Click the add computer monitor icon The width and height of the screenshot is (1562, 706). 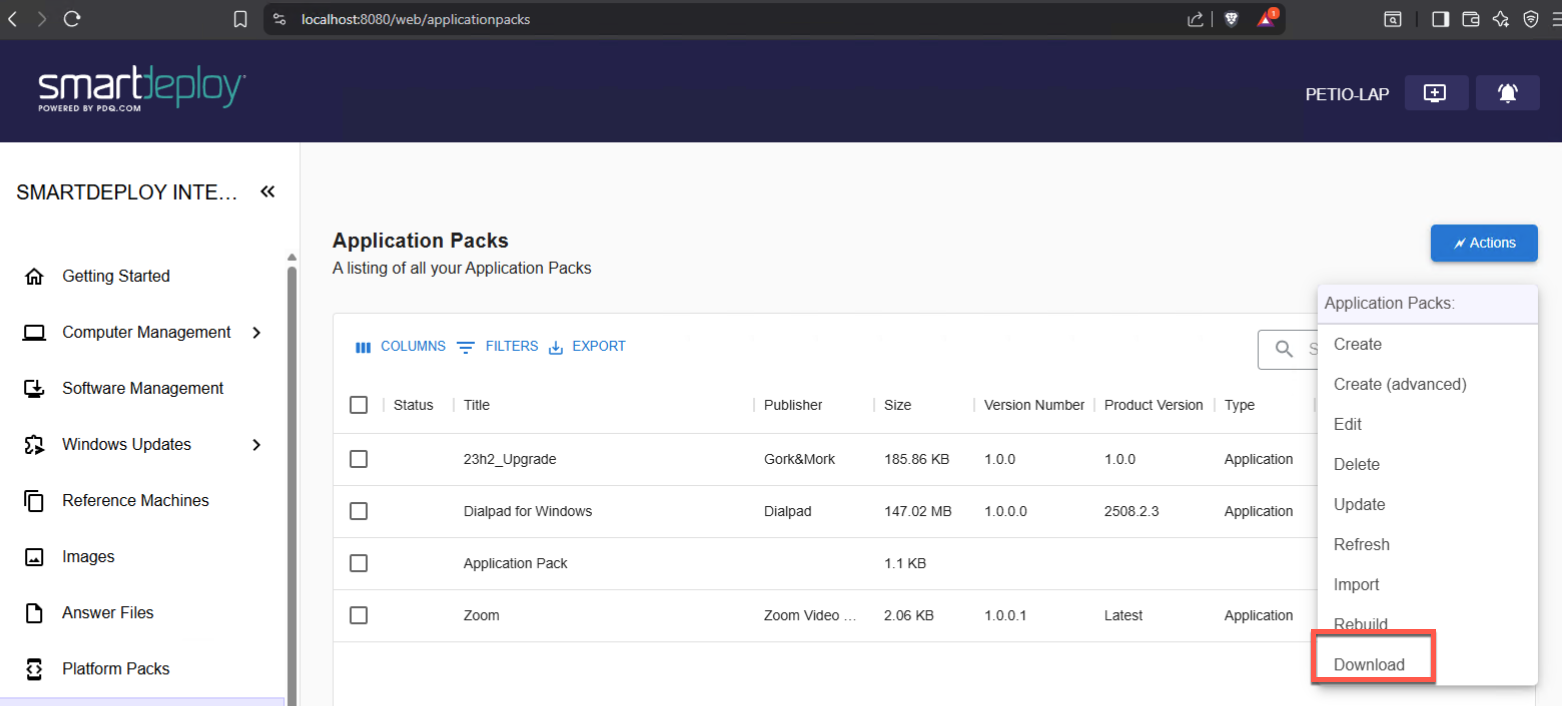click(x=1435, y=93)
